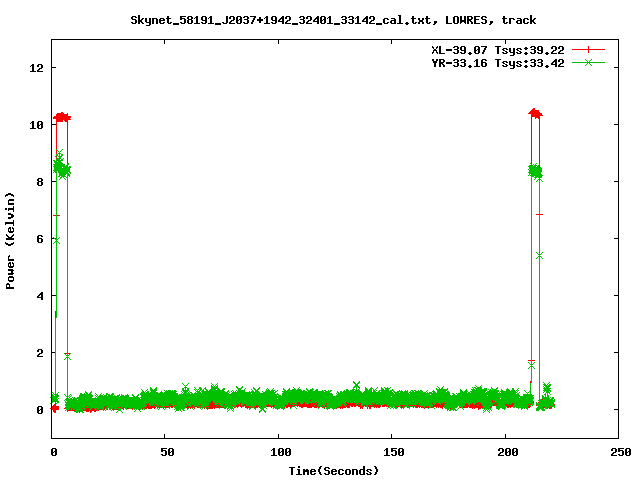
Task: Click the y-axis tick label 12
Action: tap(36, 68)
